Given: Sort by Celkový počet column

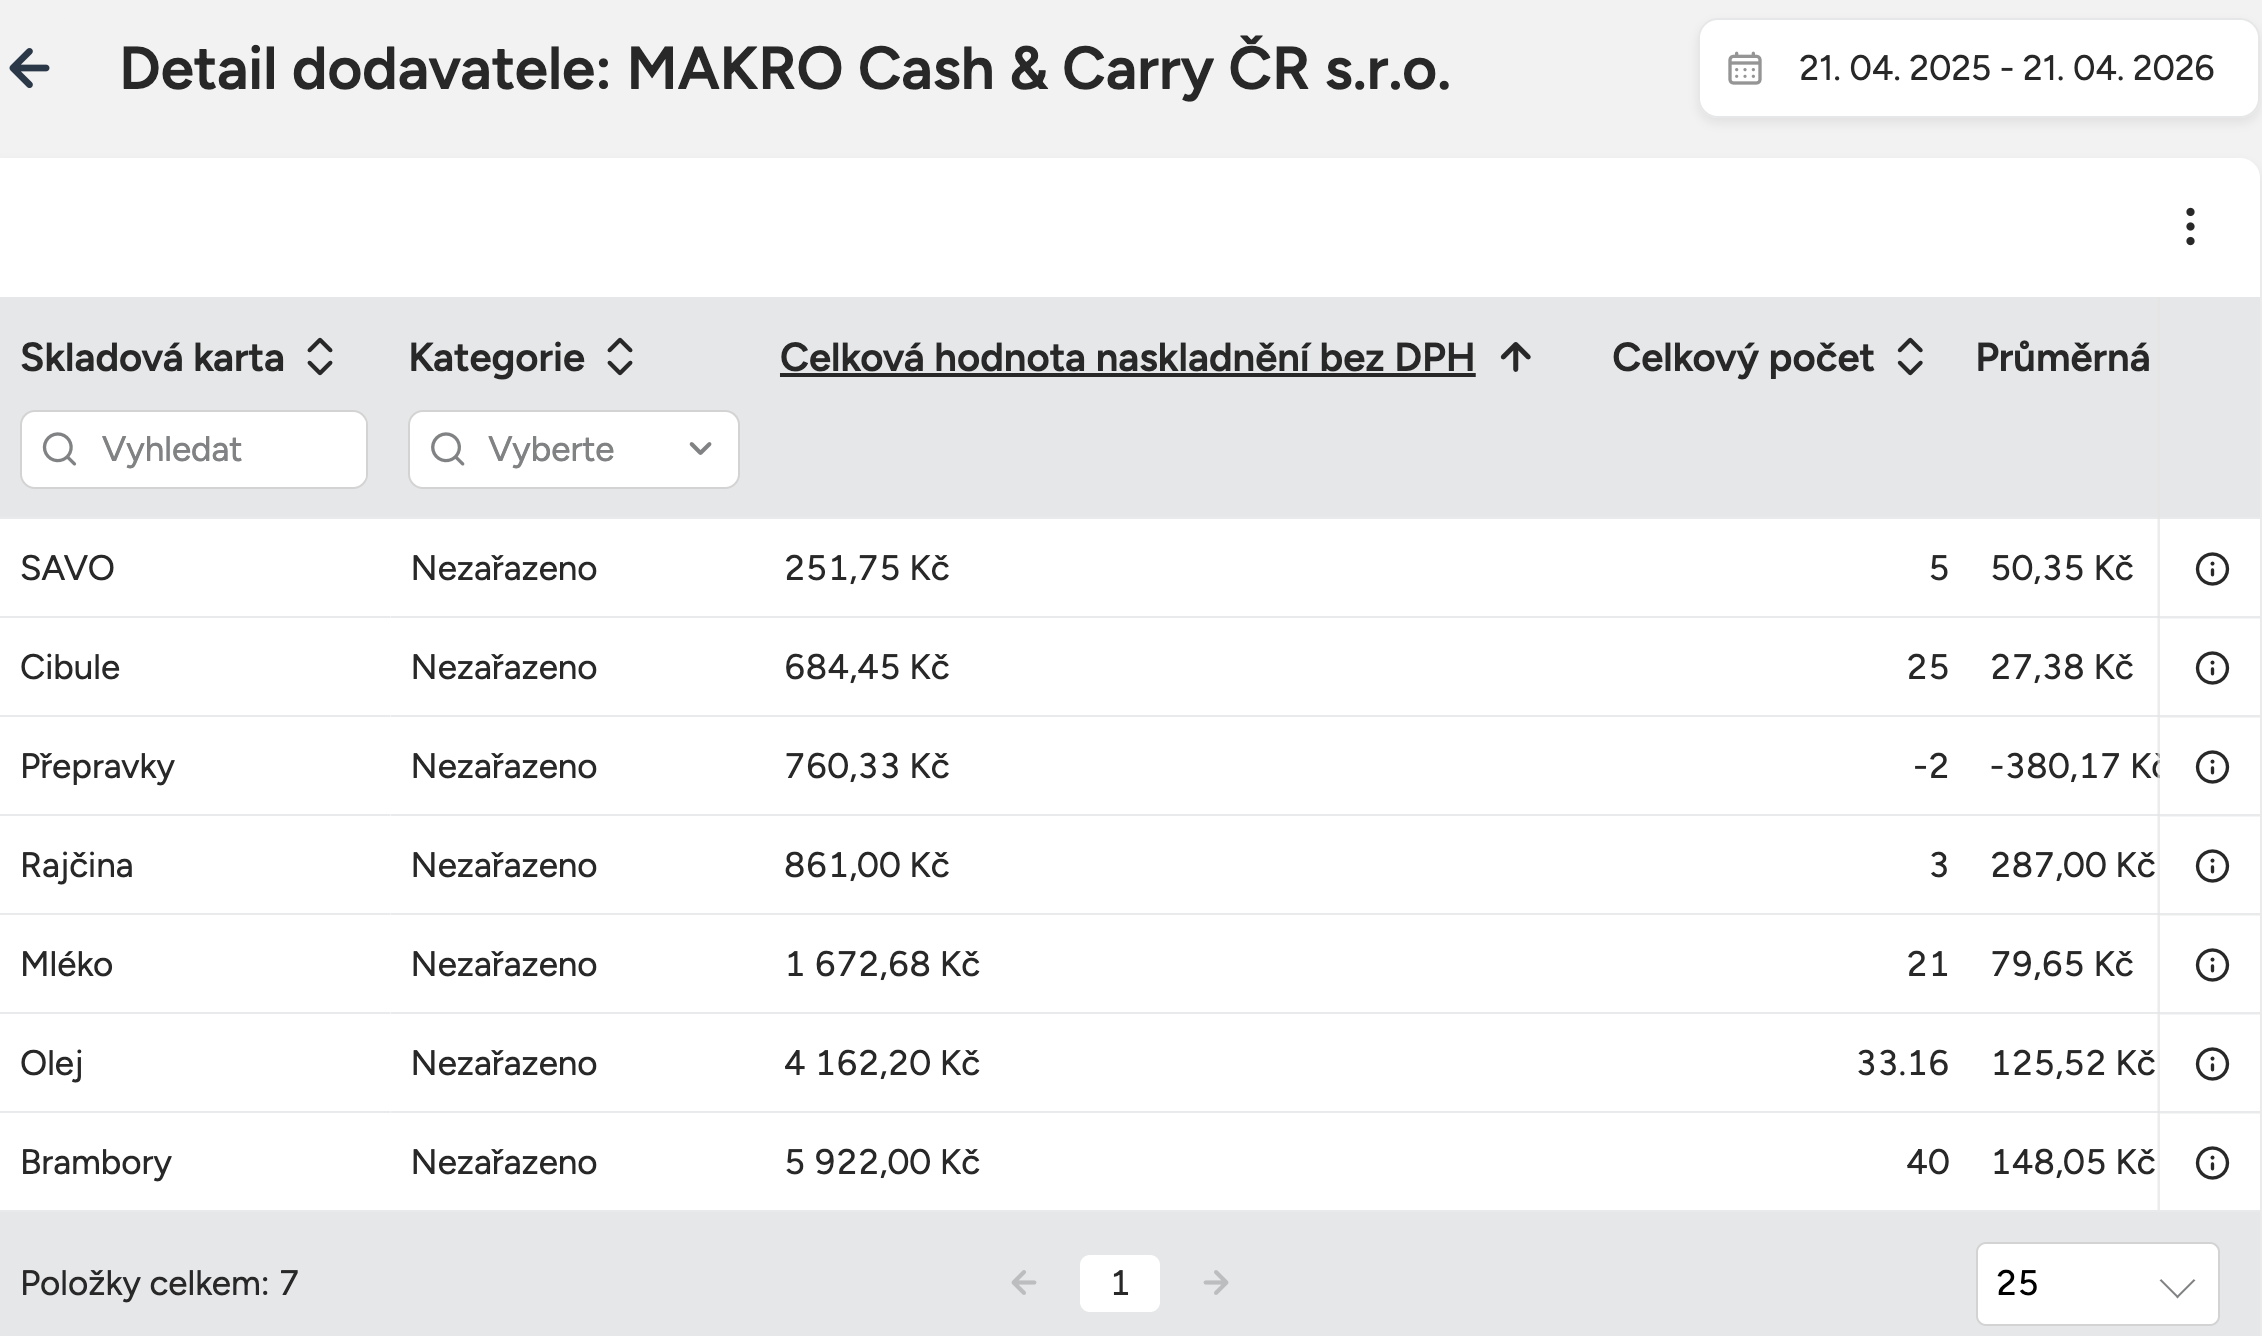Looking at the screenshot, I should [1910, 357].
